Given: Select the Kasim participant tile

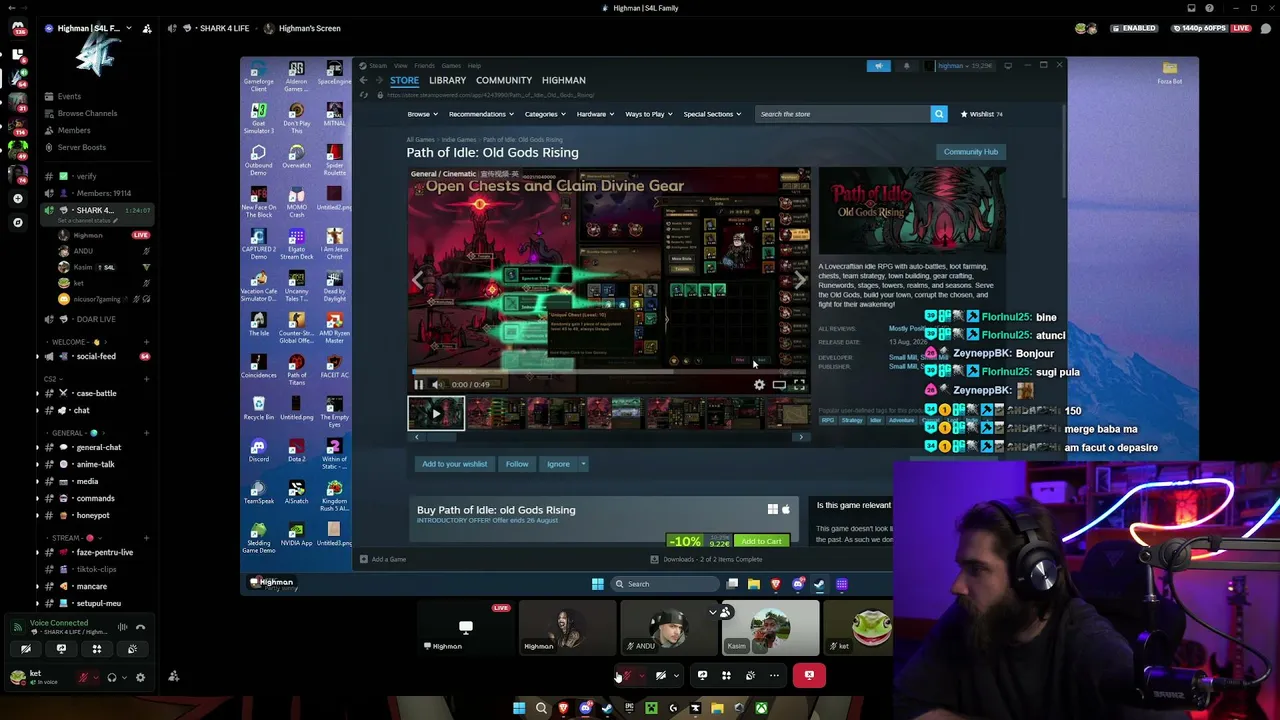Looking at the screenshot, I should coord(770,628).
